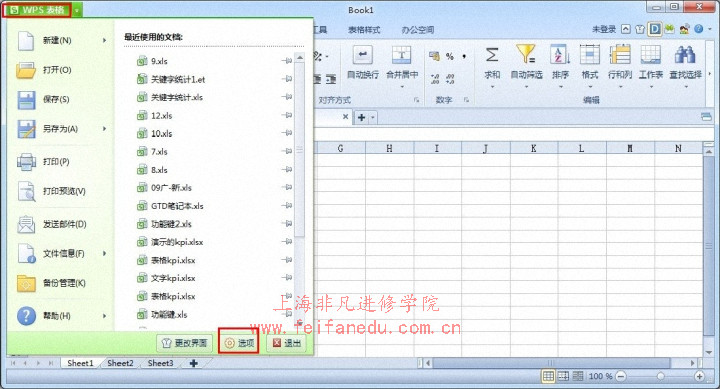Switch to the Sheet2 tab
The width and height of the screenshot is (720, 389).
point(120,363)
